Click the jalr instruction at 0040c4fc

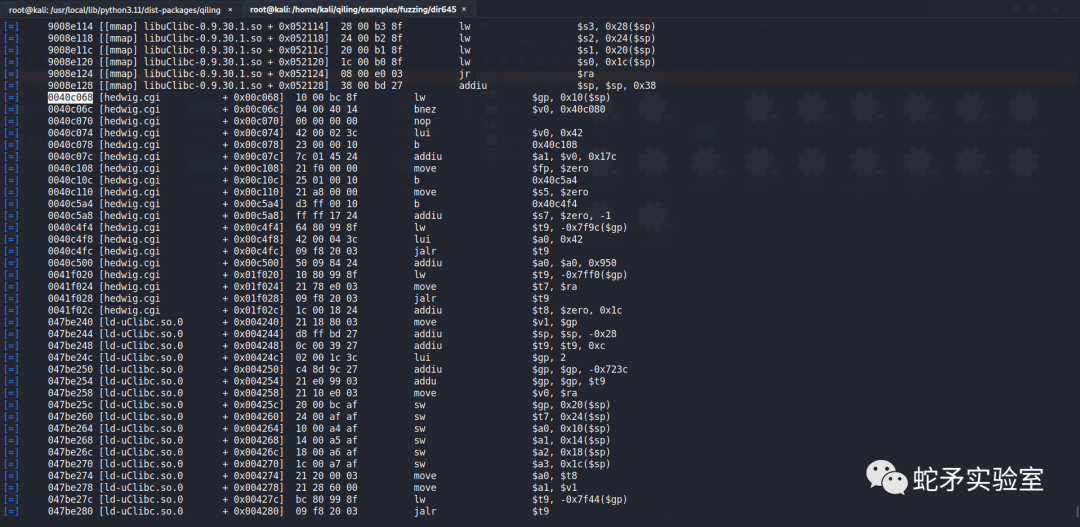[425, 251]
